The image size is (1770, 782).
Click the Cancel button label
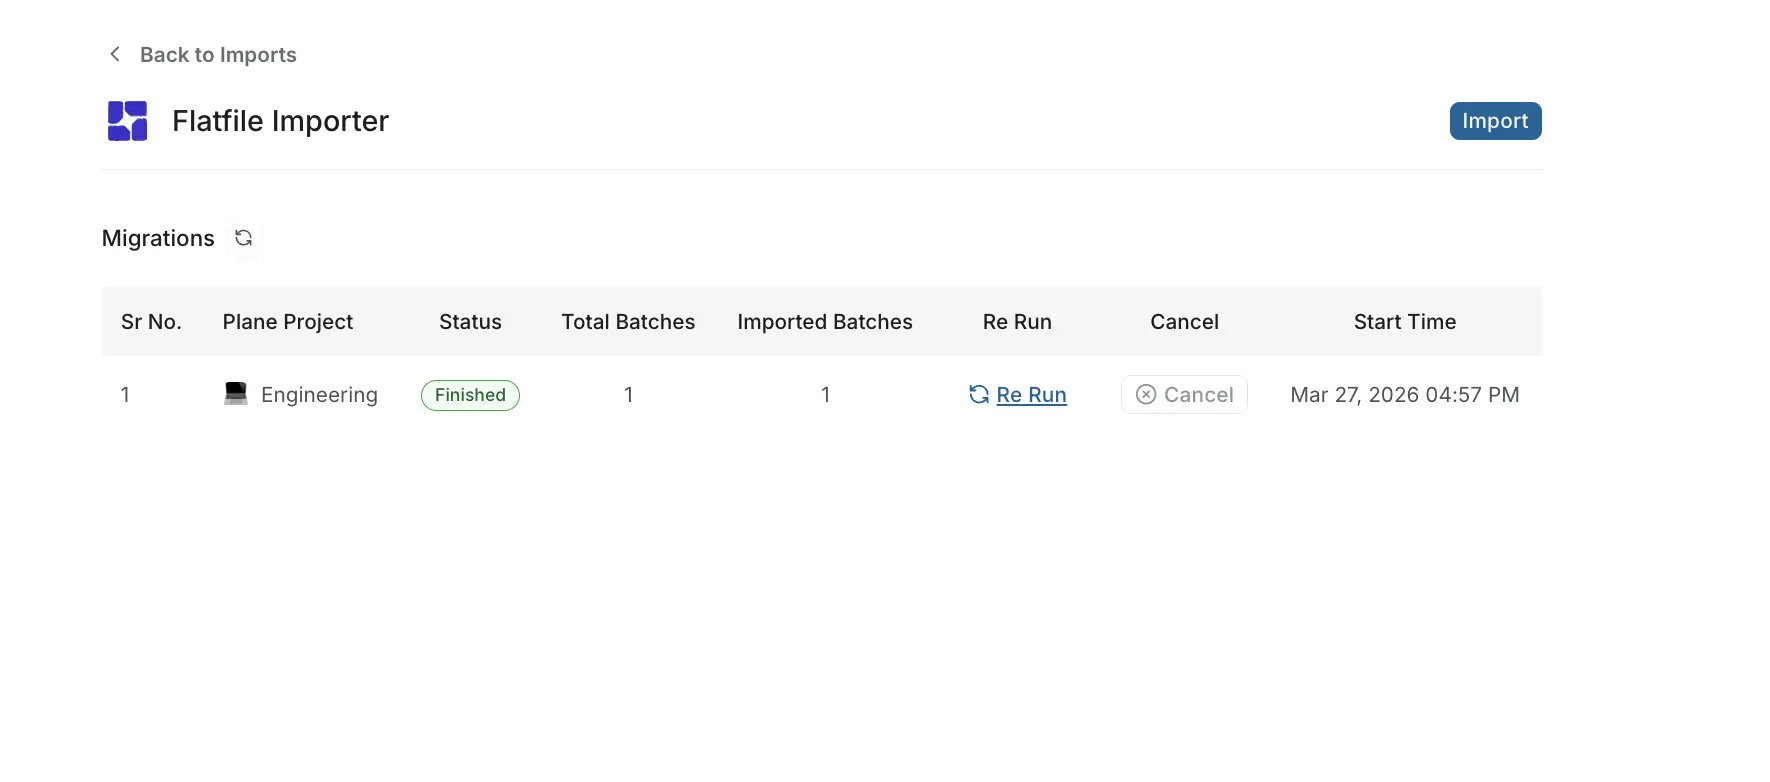pyautogui.click(x=1198, y=395)
